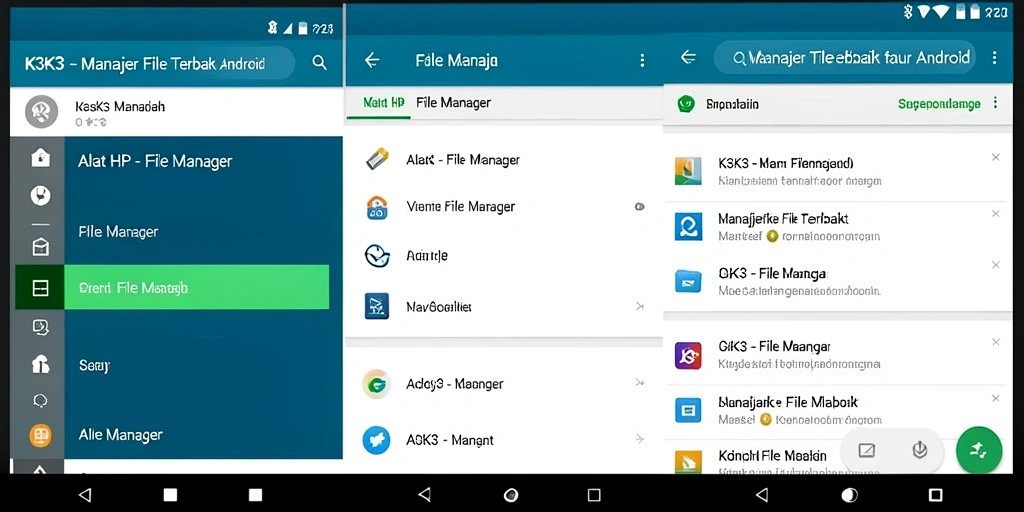Expand the arrow on Adoy3 - Maanger row
Screen dimensions: 1024x512
pos(640,383)
